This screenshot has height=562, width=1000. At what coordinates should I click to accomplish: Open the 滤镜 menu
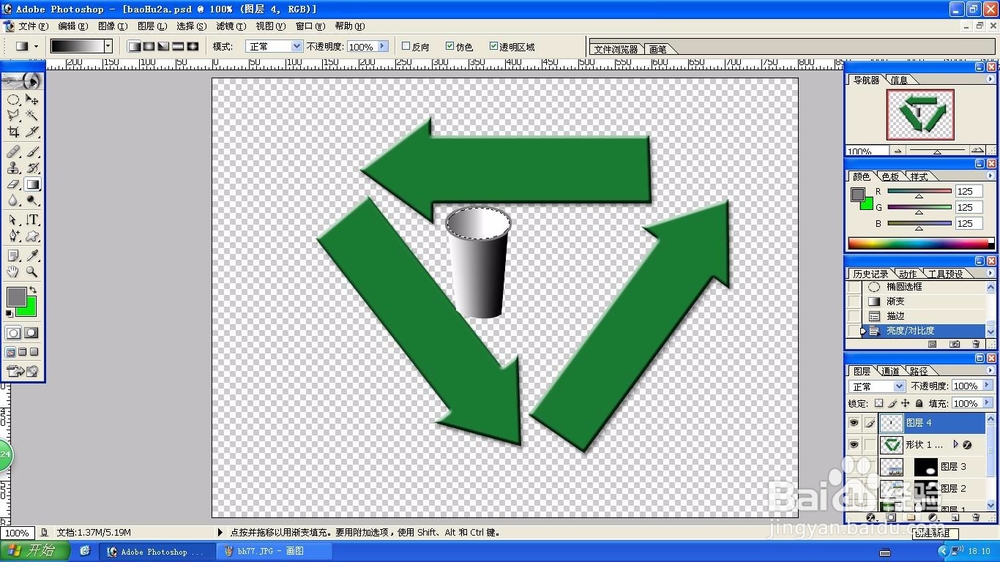[x=231, y=26]
